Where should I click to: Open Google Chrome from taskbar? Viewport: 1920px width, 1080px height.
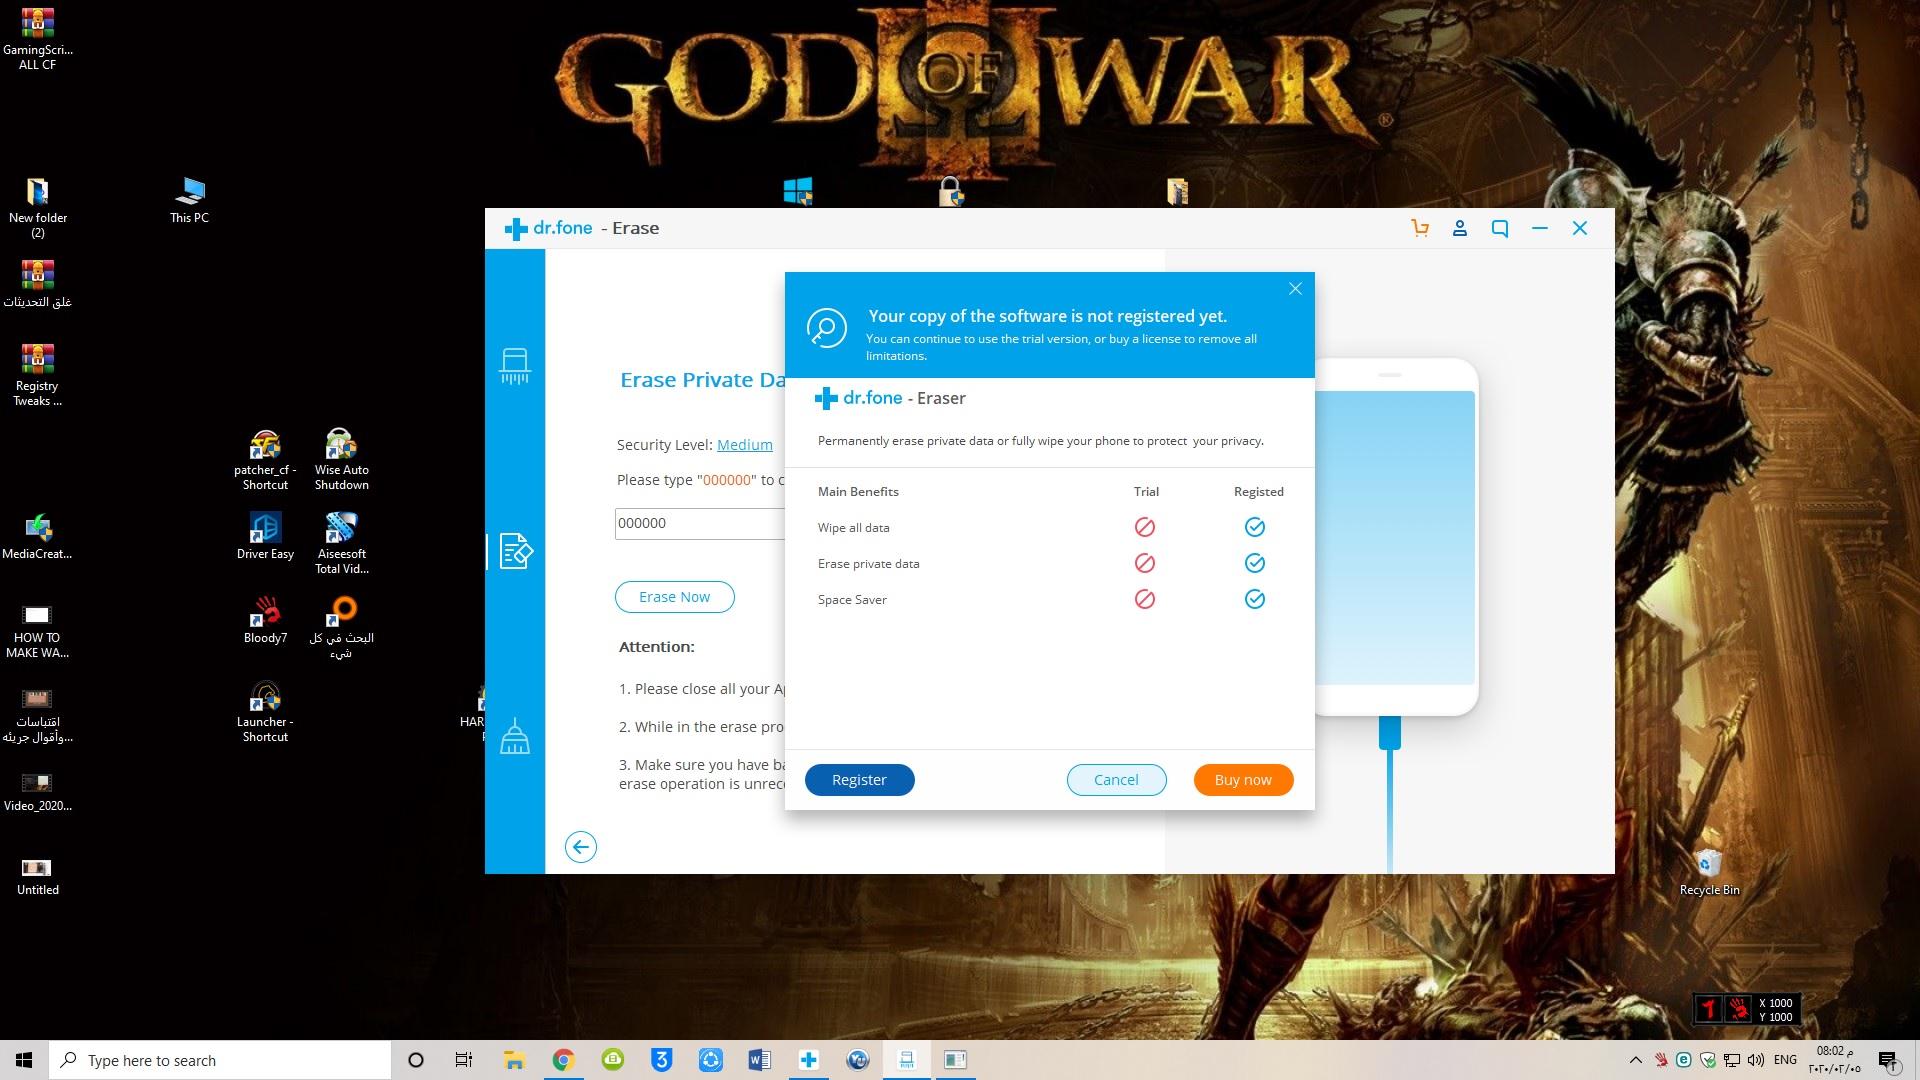click(563, 1060)
